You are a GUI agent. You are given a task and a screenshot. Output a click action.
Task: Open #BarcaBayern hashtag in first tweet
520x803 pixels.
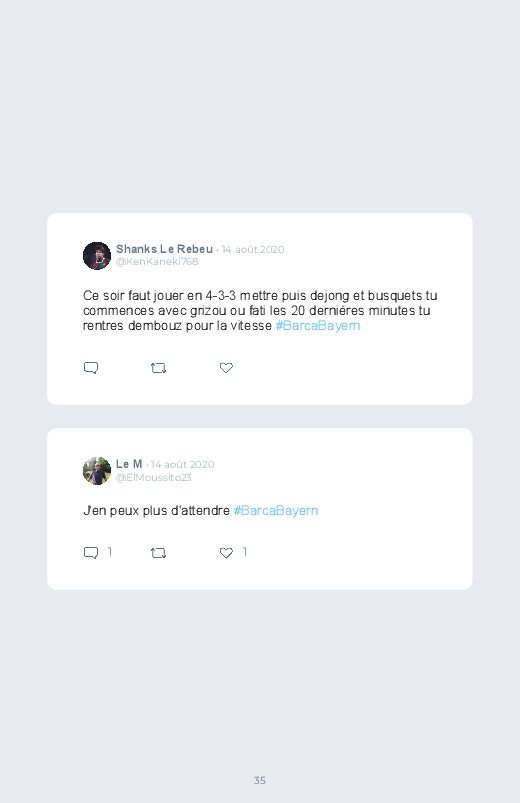pos(318,326)
